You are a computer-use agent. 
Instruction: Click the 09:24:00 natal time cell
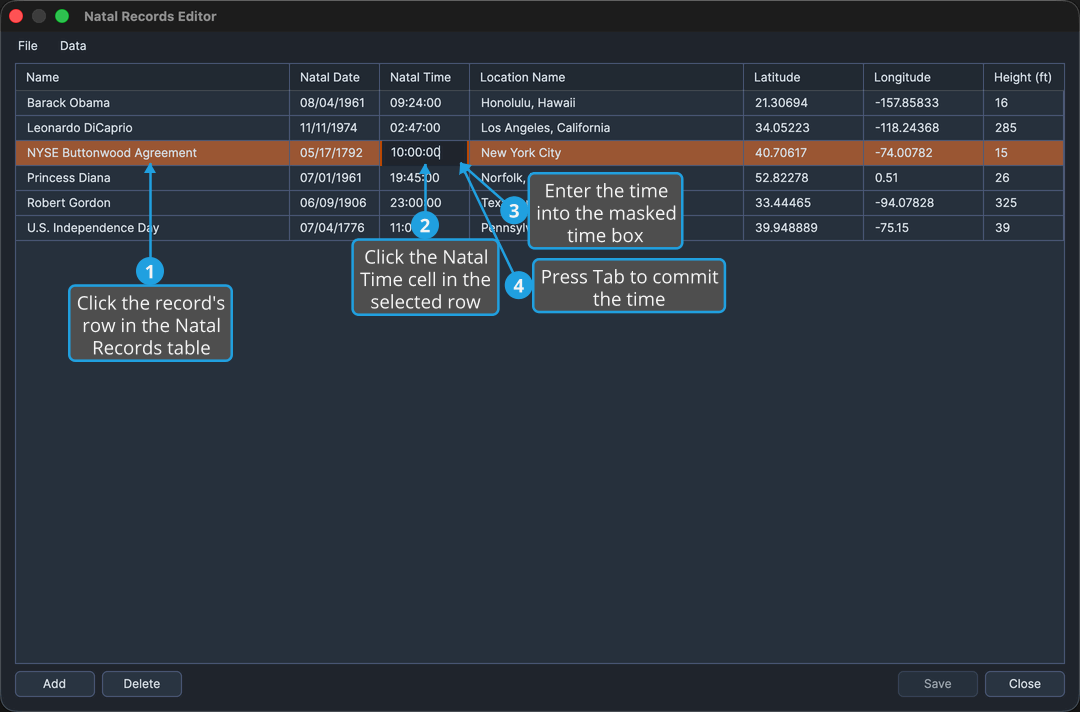[x=424, y=103]
